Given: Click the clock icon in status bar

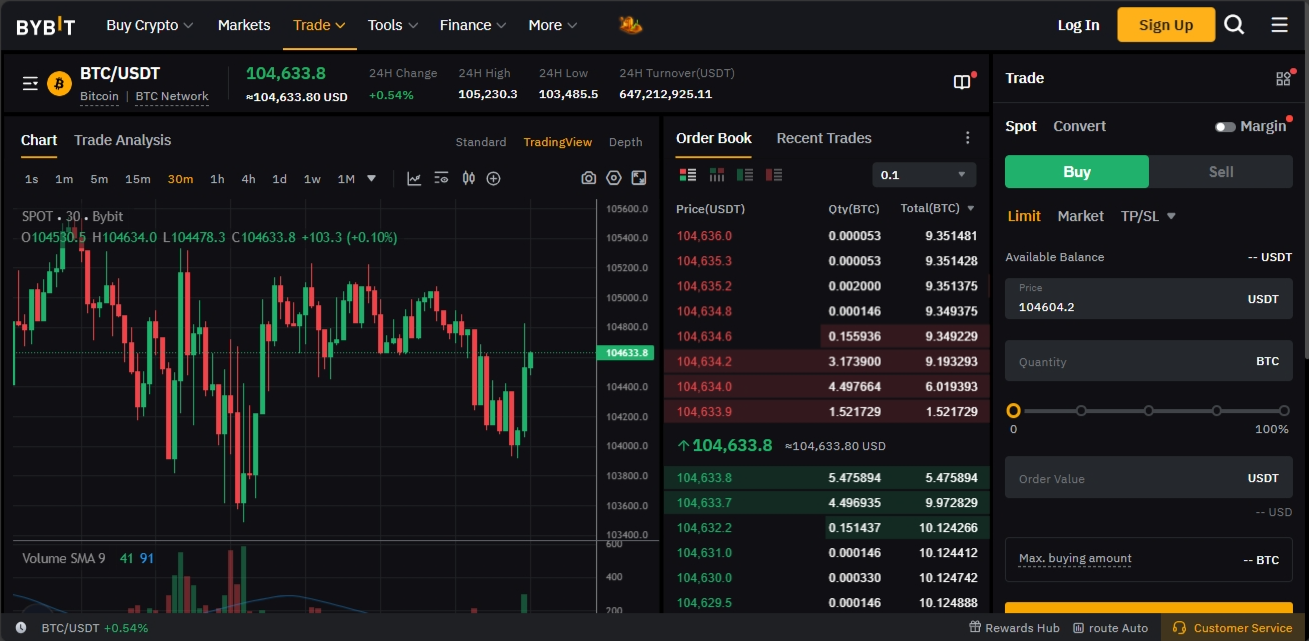Looking at the screenshot, I should 20,628.
